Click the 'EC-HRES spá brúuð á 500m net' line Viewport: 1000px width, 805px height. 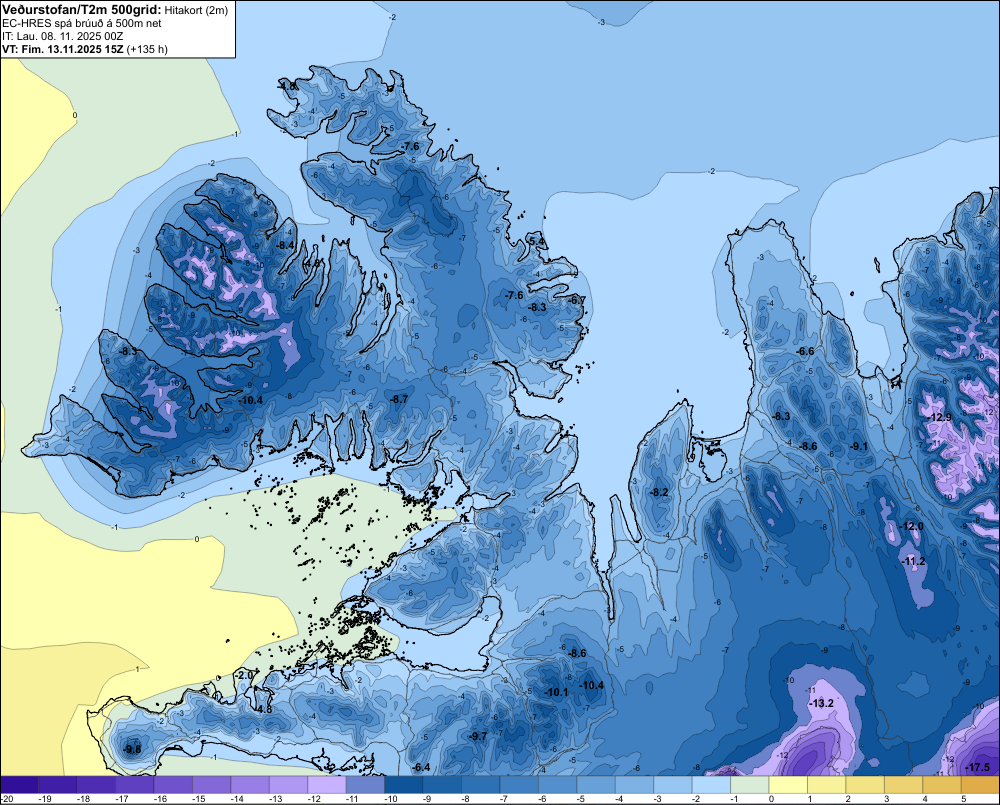coord(82,24)
